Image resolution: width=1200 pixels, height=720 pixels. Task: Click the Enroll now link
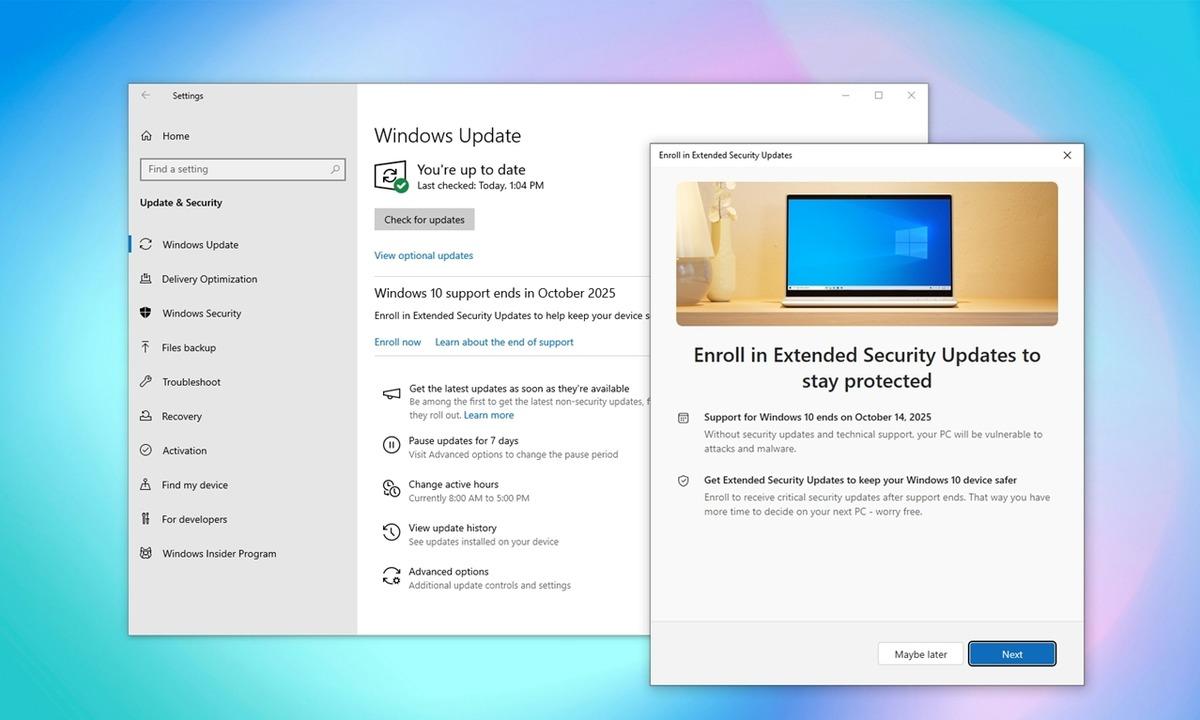(x=397, y=342)
